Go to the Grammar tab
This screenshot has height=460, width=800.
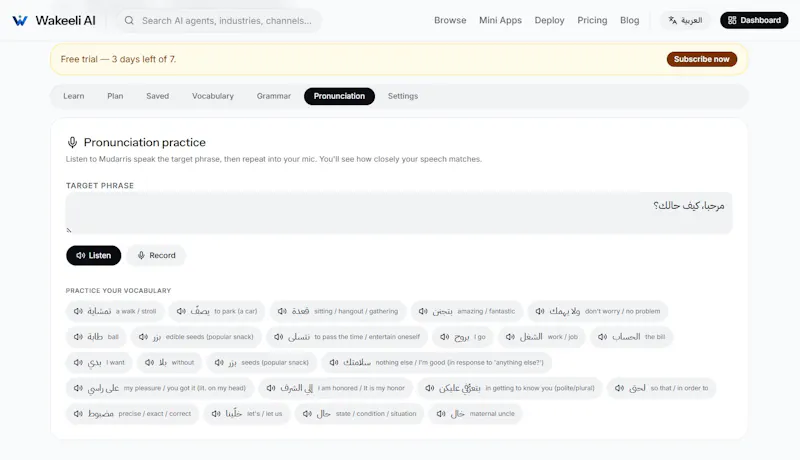[273, 96]
